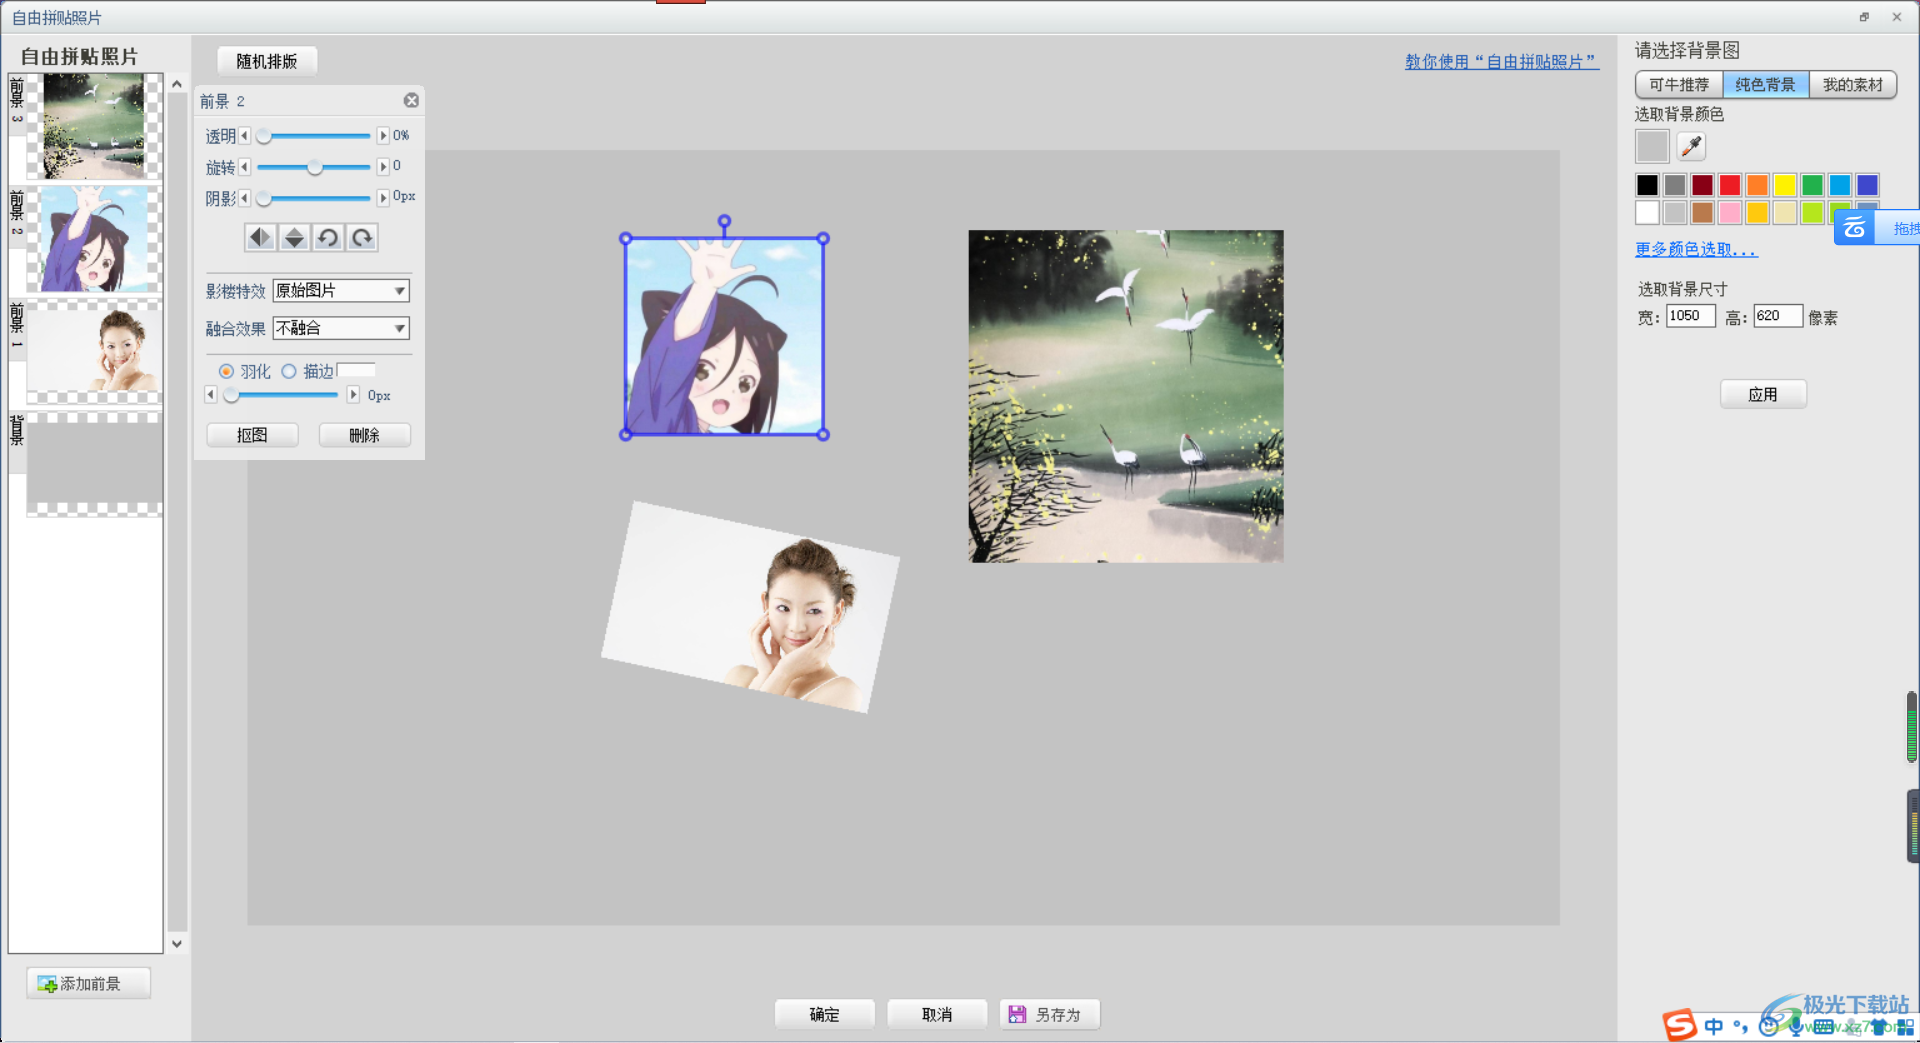Increase shadow with right arrow
This screenshot has width=1920, height=1043.
coord(383,198)
